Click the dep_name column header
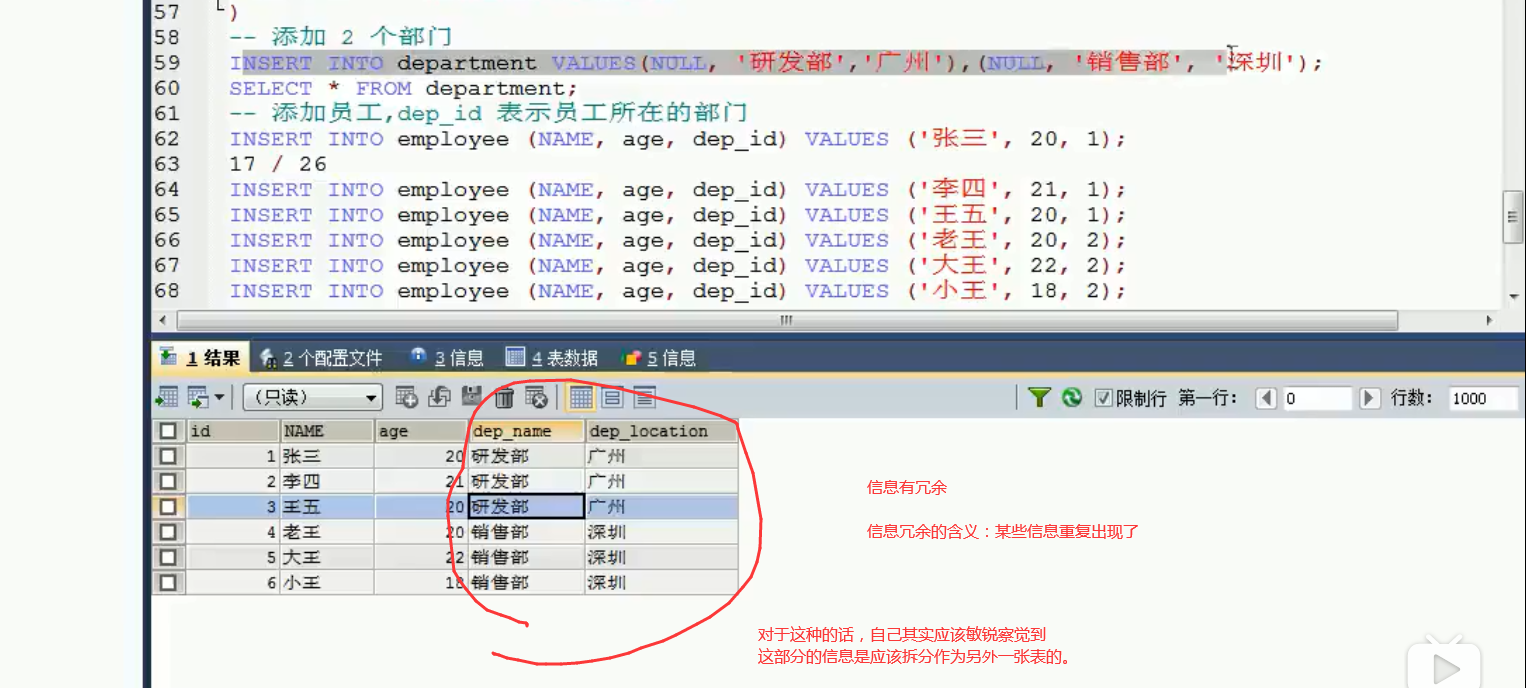This screenshot has height=688, width=1526. (526, 431)
